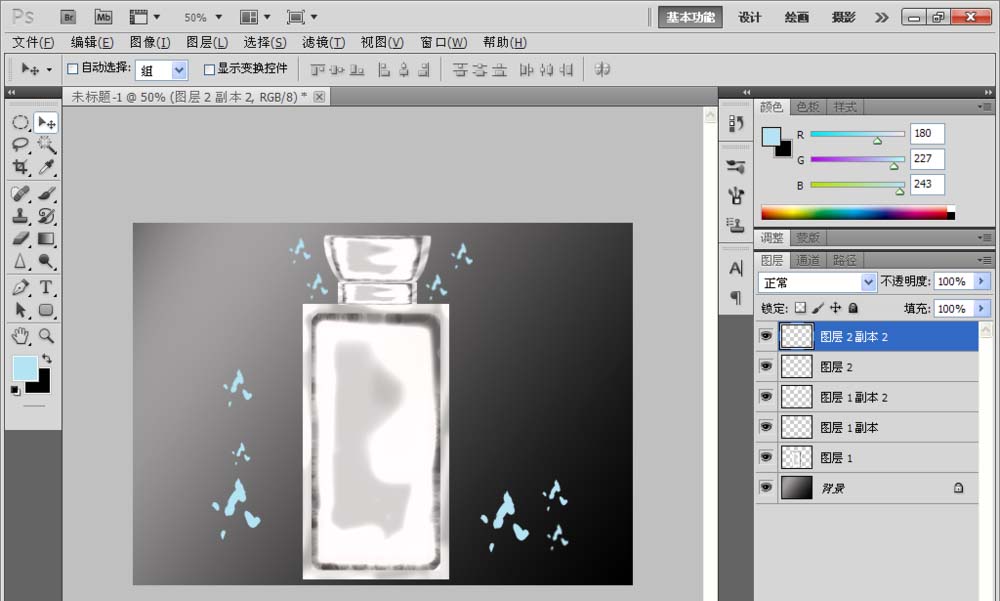The image size is (1000, 601).
Task: Open the 窗口(W) menu
Action: [x=443, y=43]
